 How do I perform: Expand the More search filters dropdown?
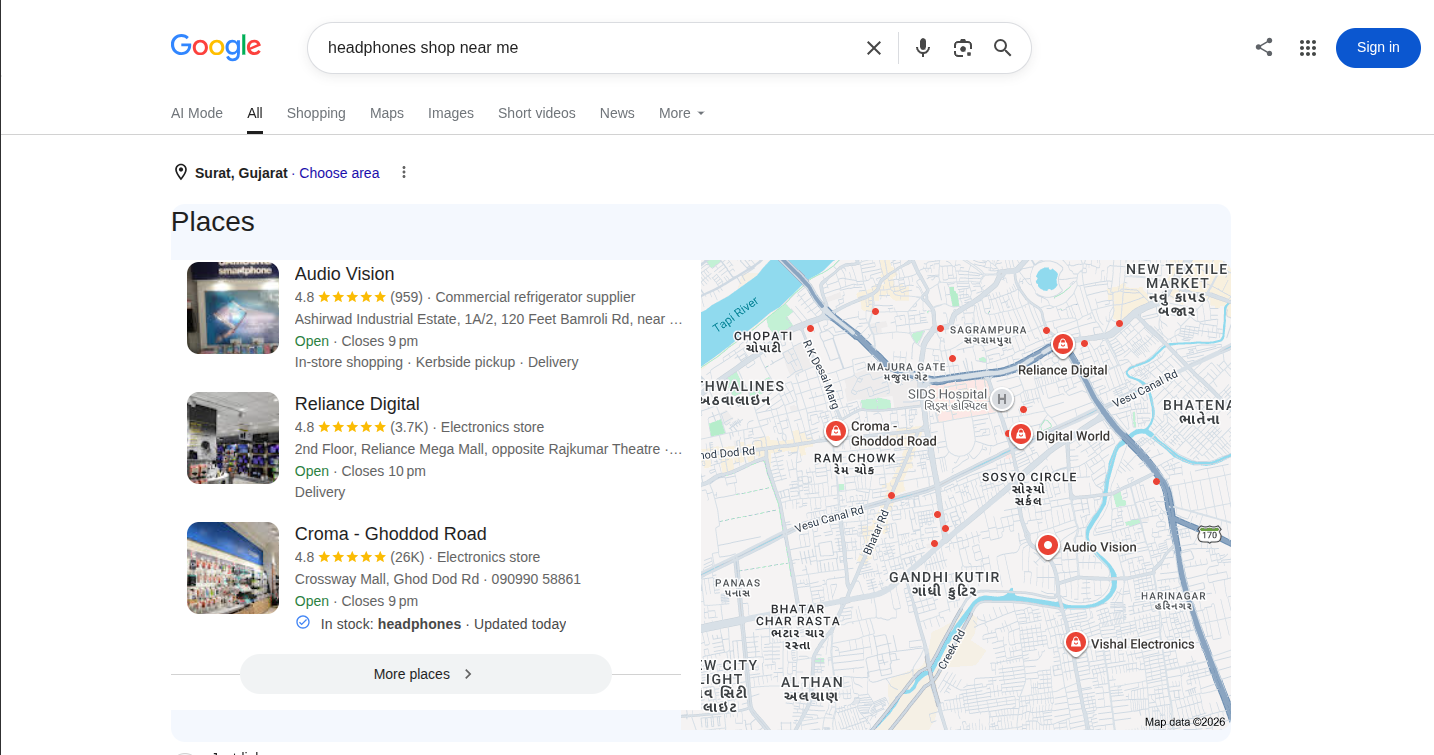[682, 113]
